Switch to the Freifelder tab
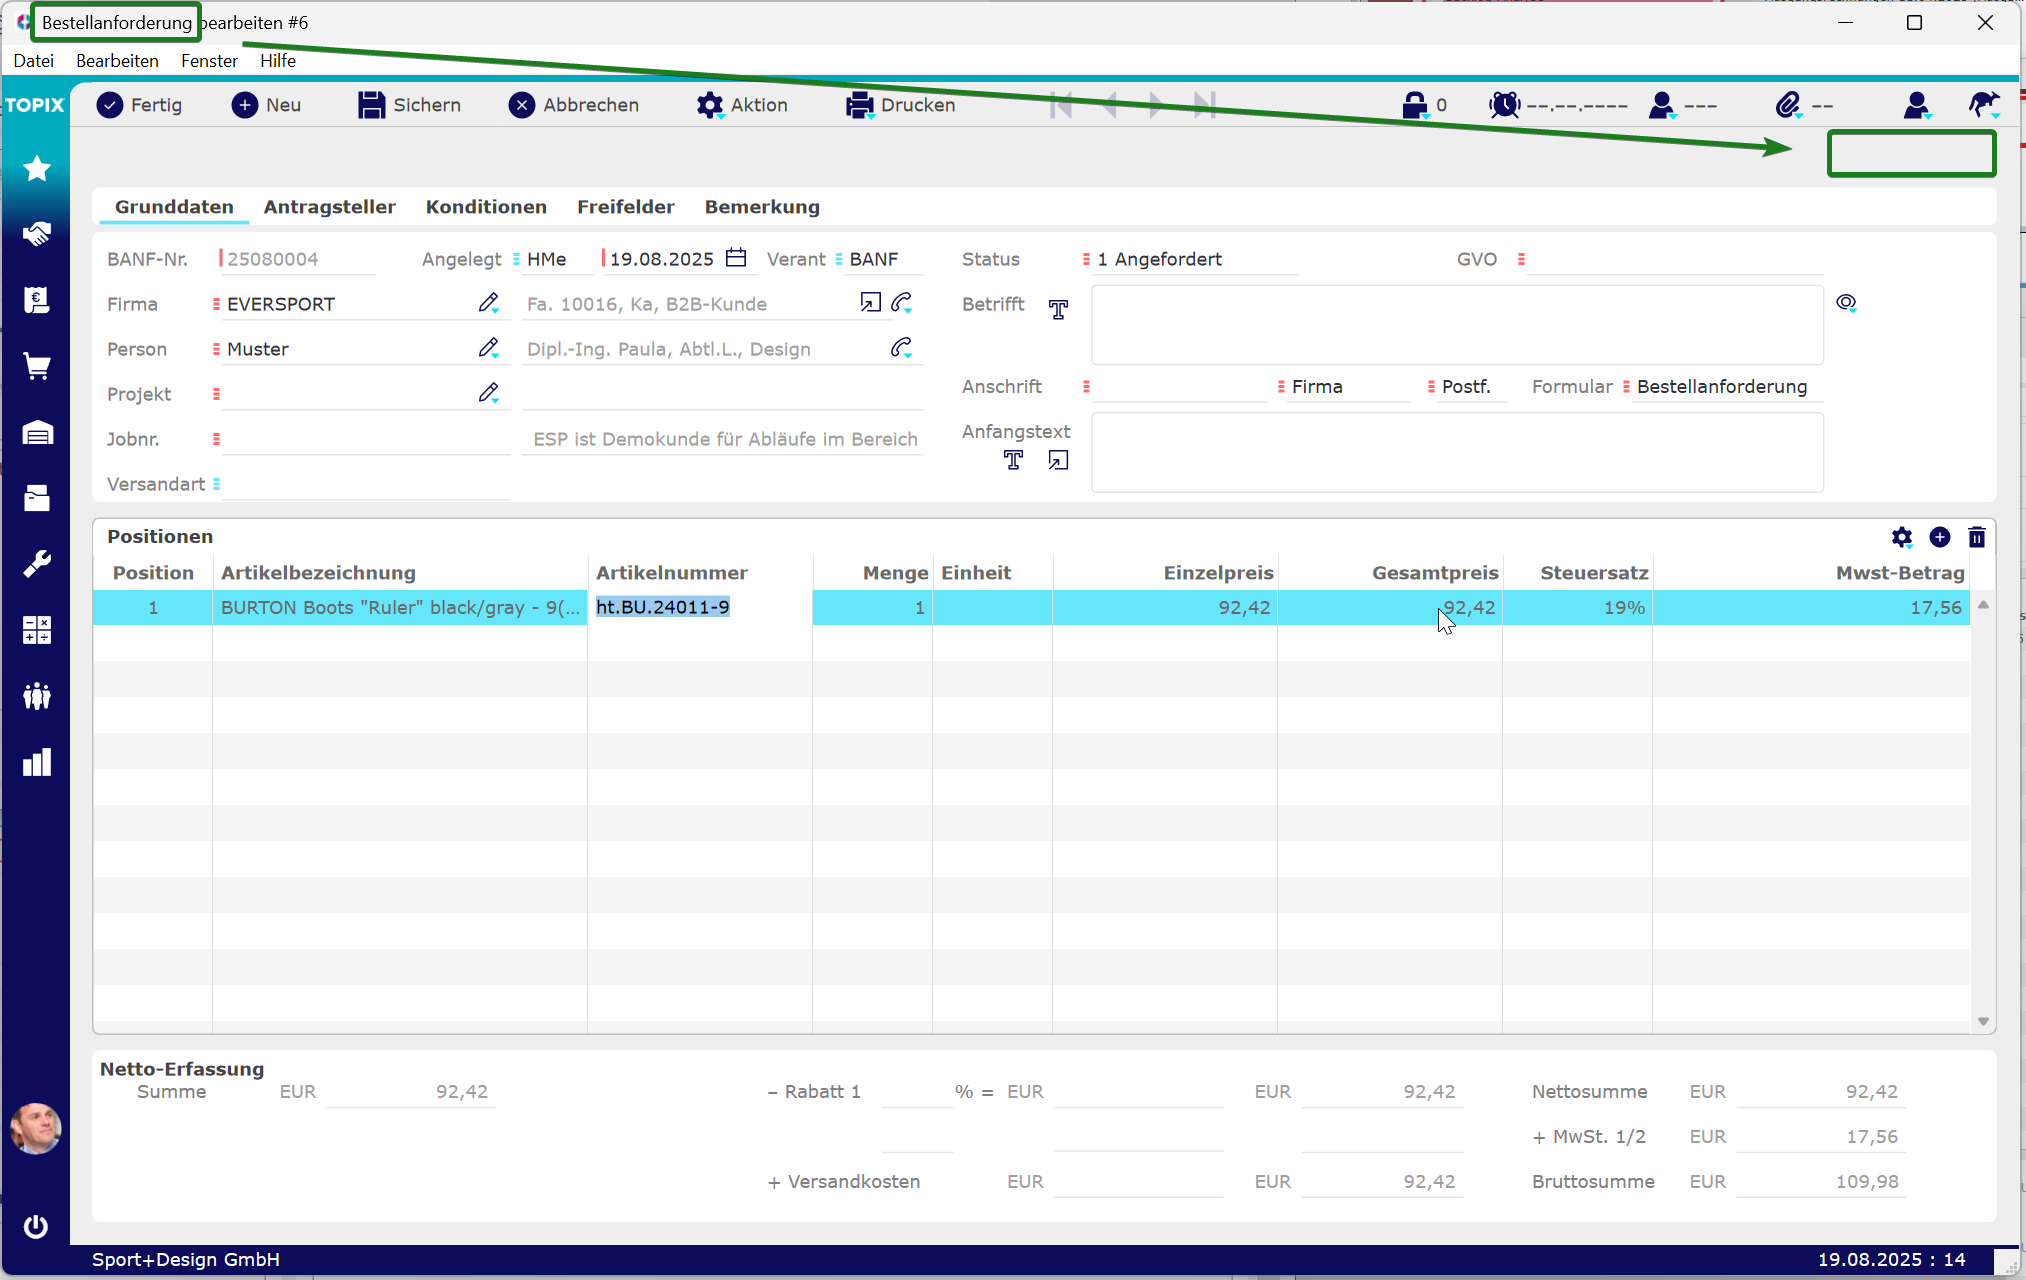 [x=625, y=207]
